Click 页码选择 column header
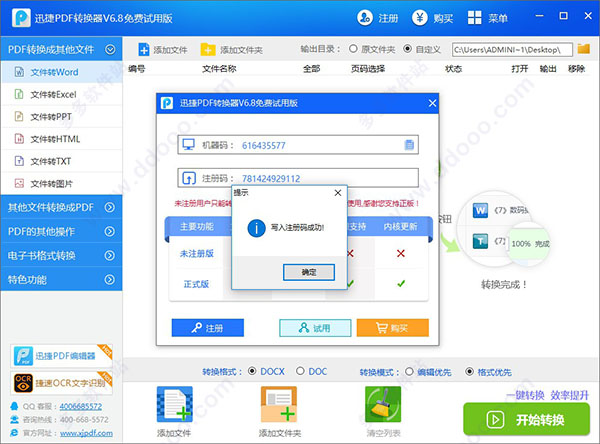 coord(368,69)
